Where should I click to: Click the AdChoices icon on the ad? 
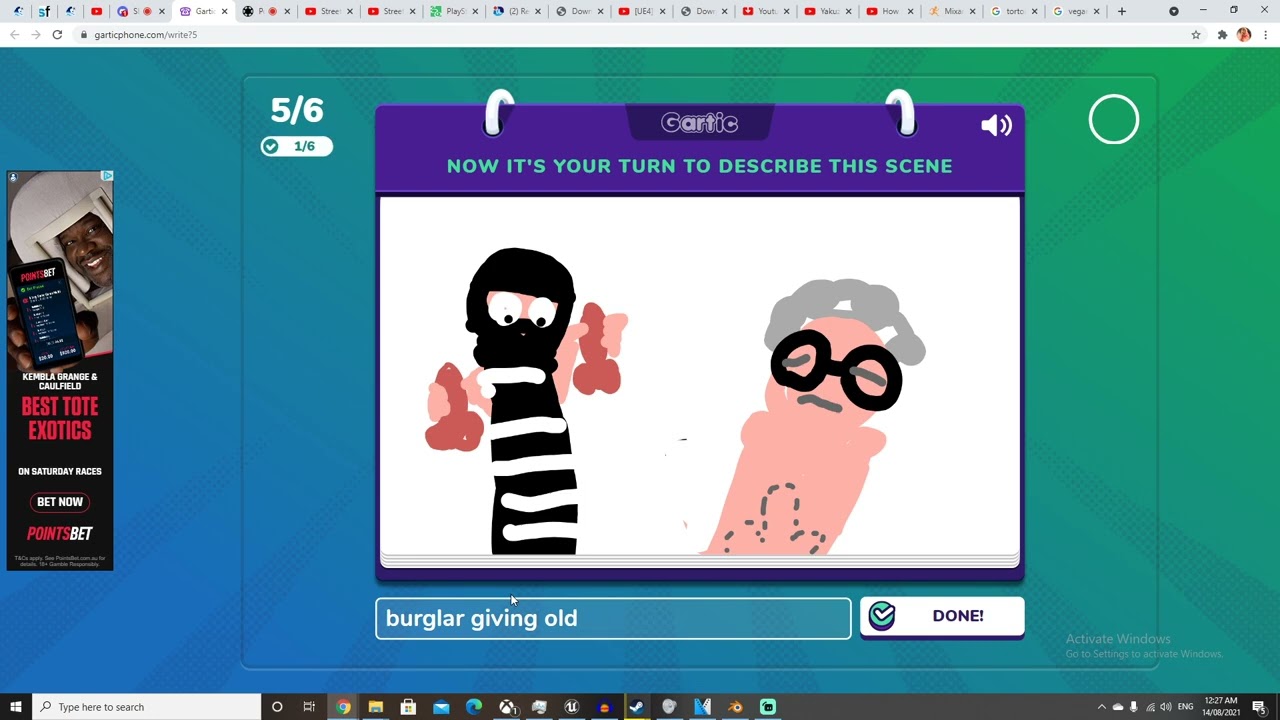(x=107, y=176)
